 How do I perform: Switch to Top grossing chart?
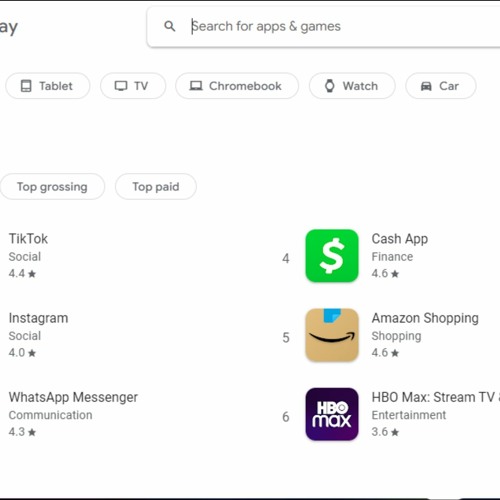click(52, 187)
